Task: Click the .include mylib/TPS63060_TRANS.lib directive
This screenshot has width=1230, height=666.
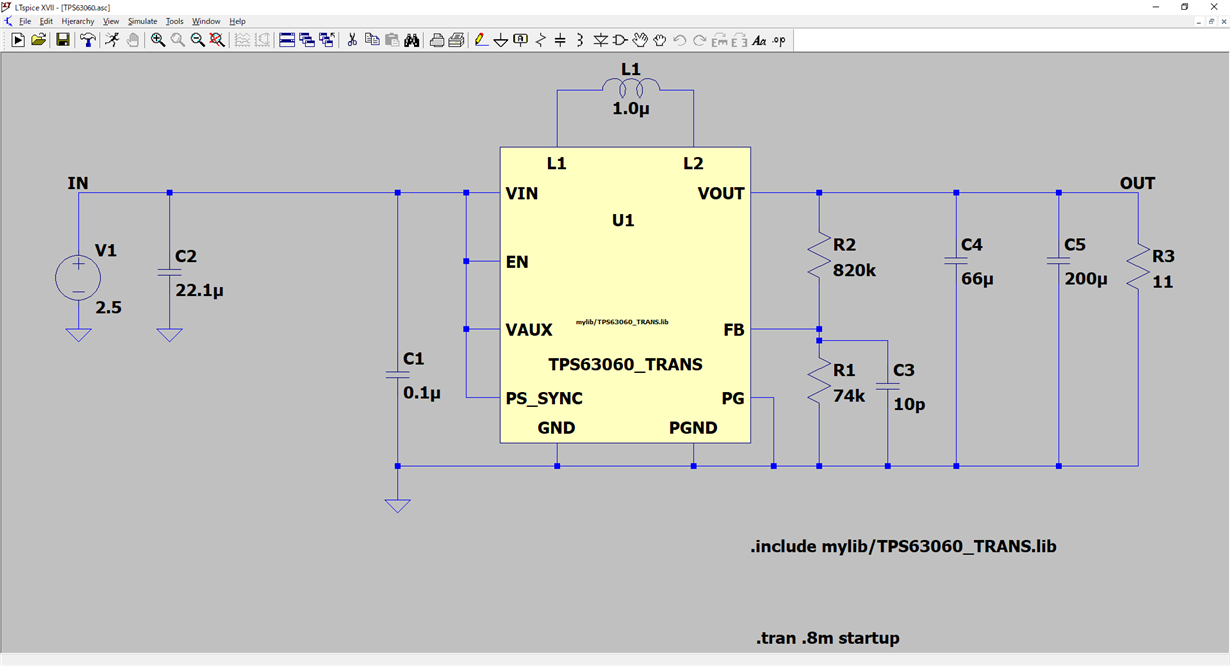Action: coord(903,547)
